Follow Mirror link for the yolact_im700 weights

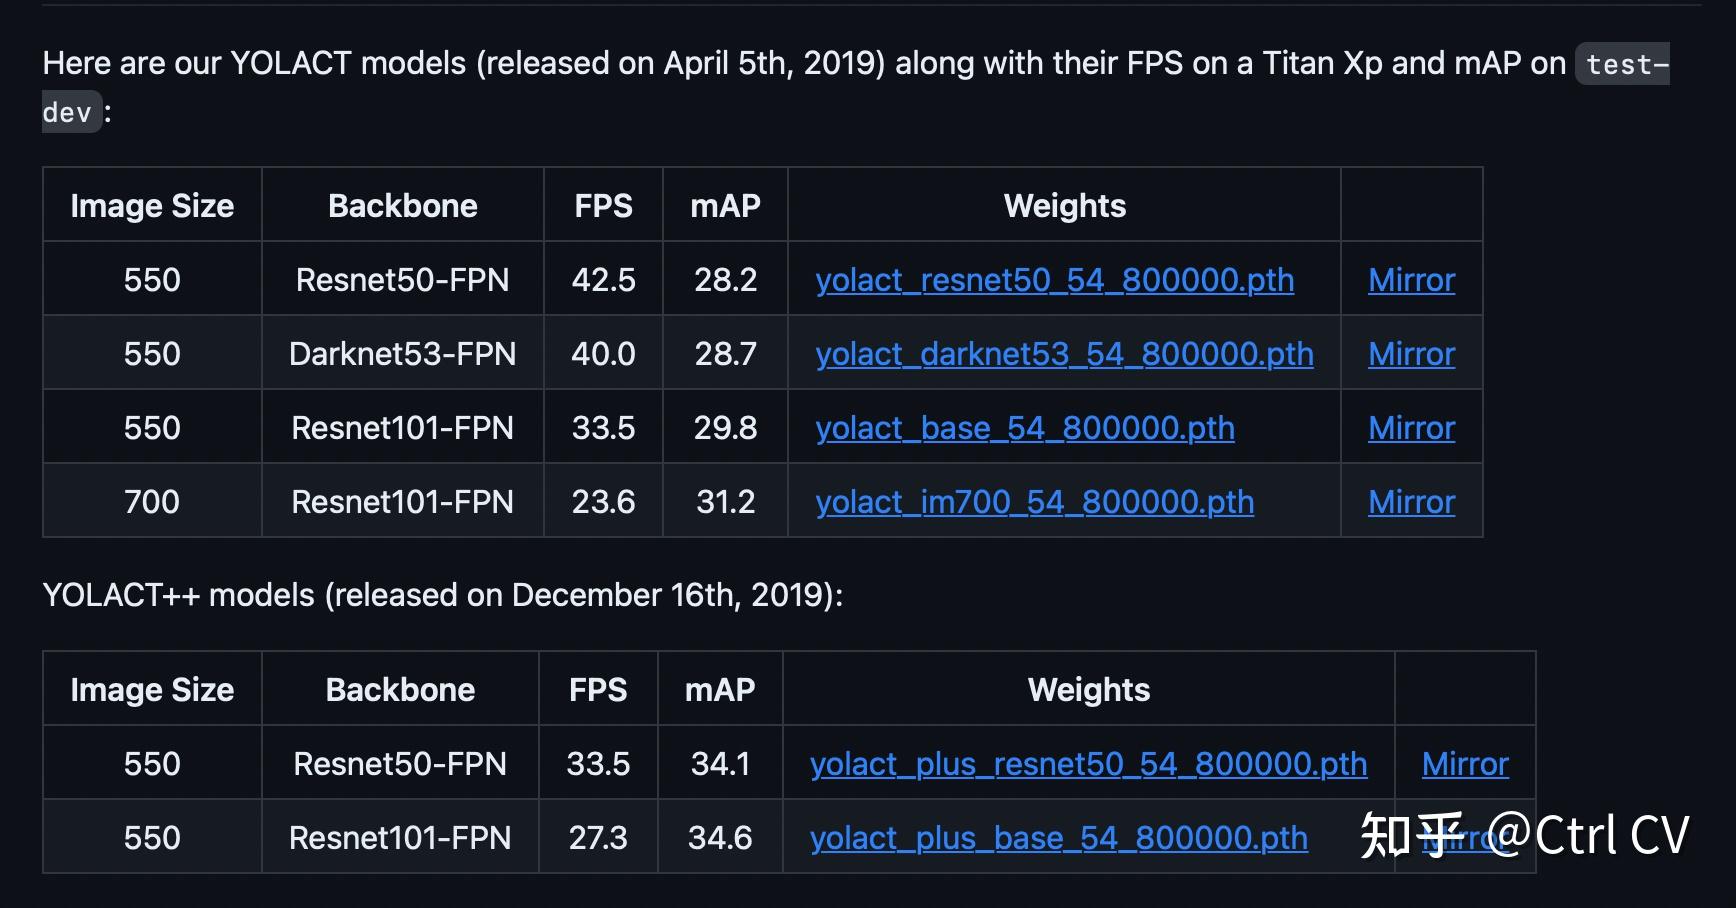pos(1411,502)
